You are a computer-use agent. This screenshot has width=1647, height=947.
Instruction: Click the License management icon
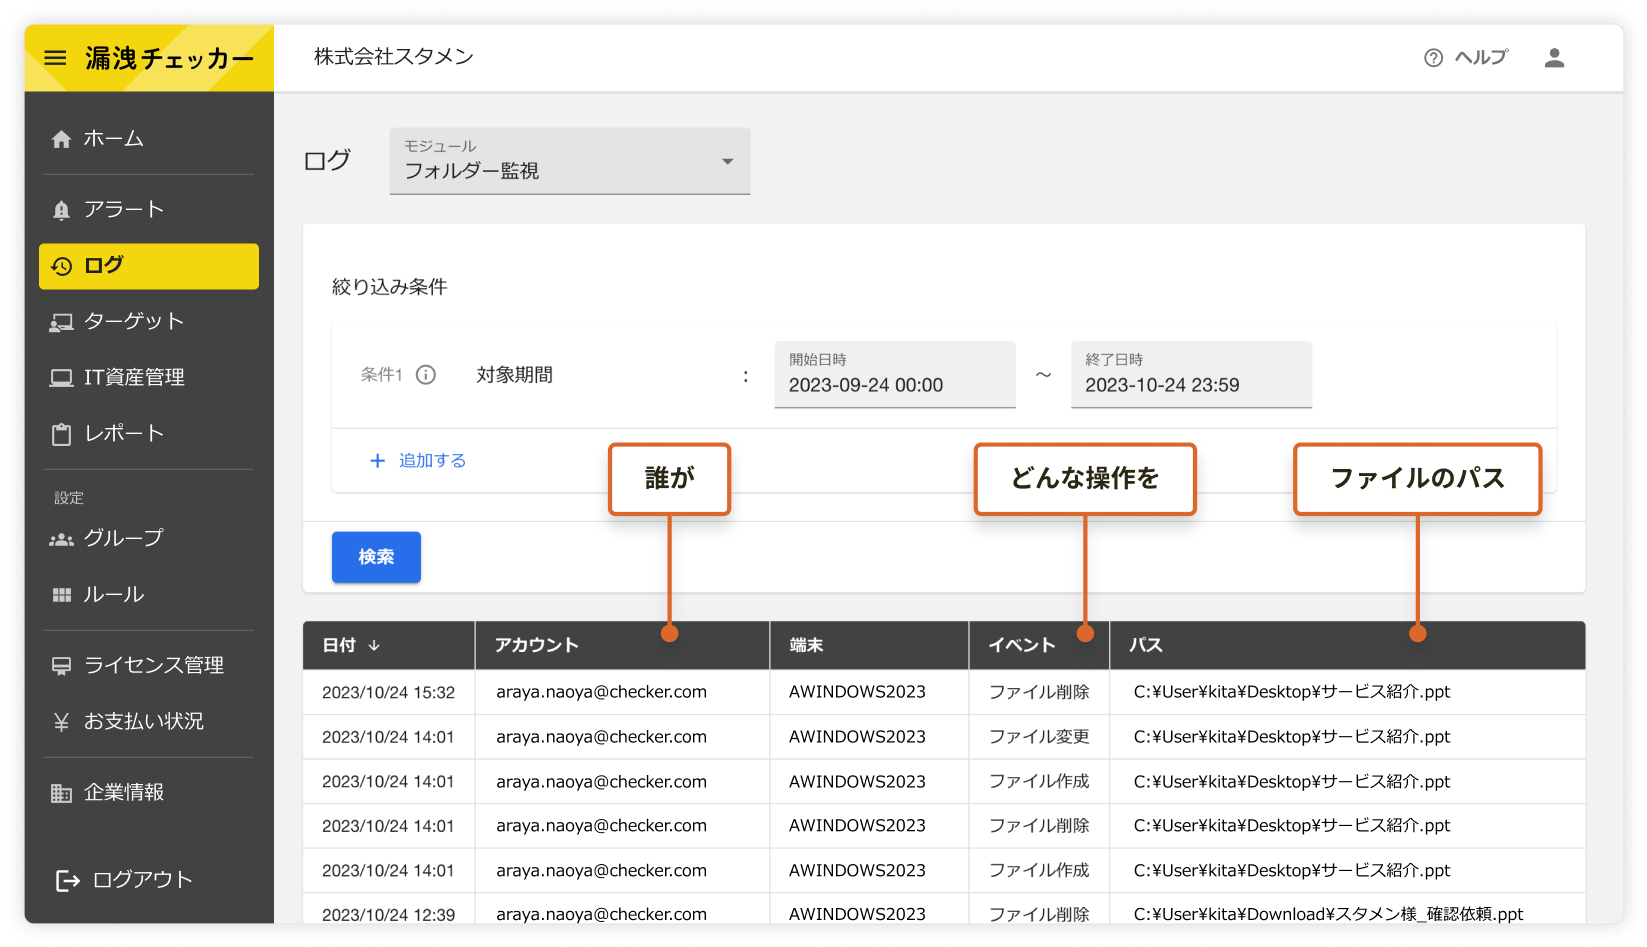coord(61,666)
